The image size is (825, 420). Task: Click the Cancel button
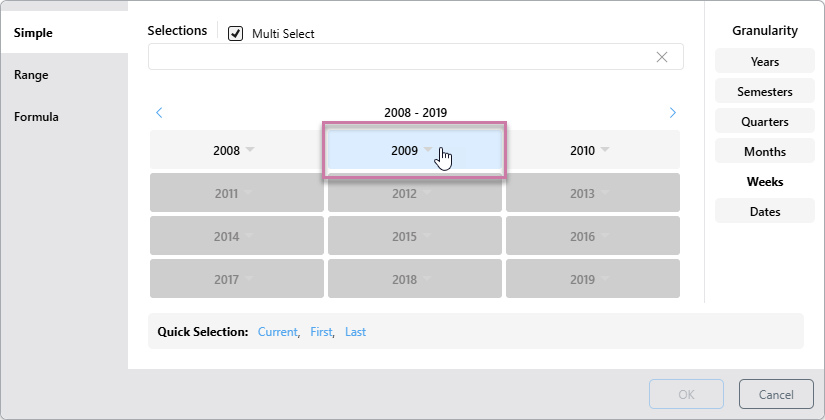pos(775,394)
